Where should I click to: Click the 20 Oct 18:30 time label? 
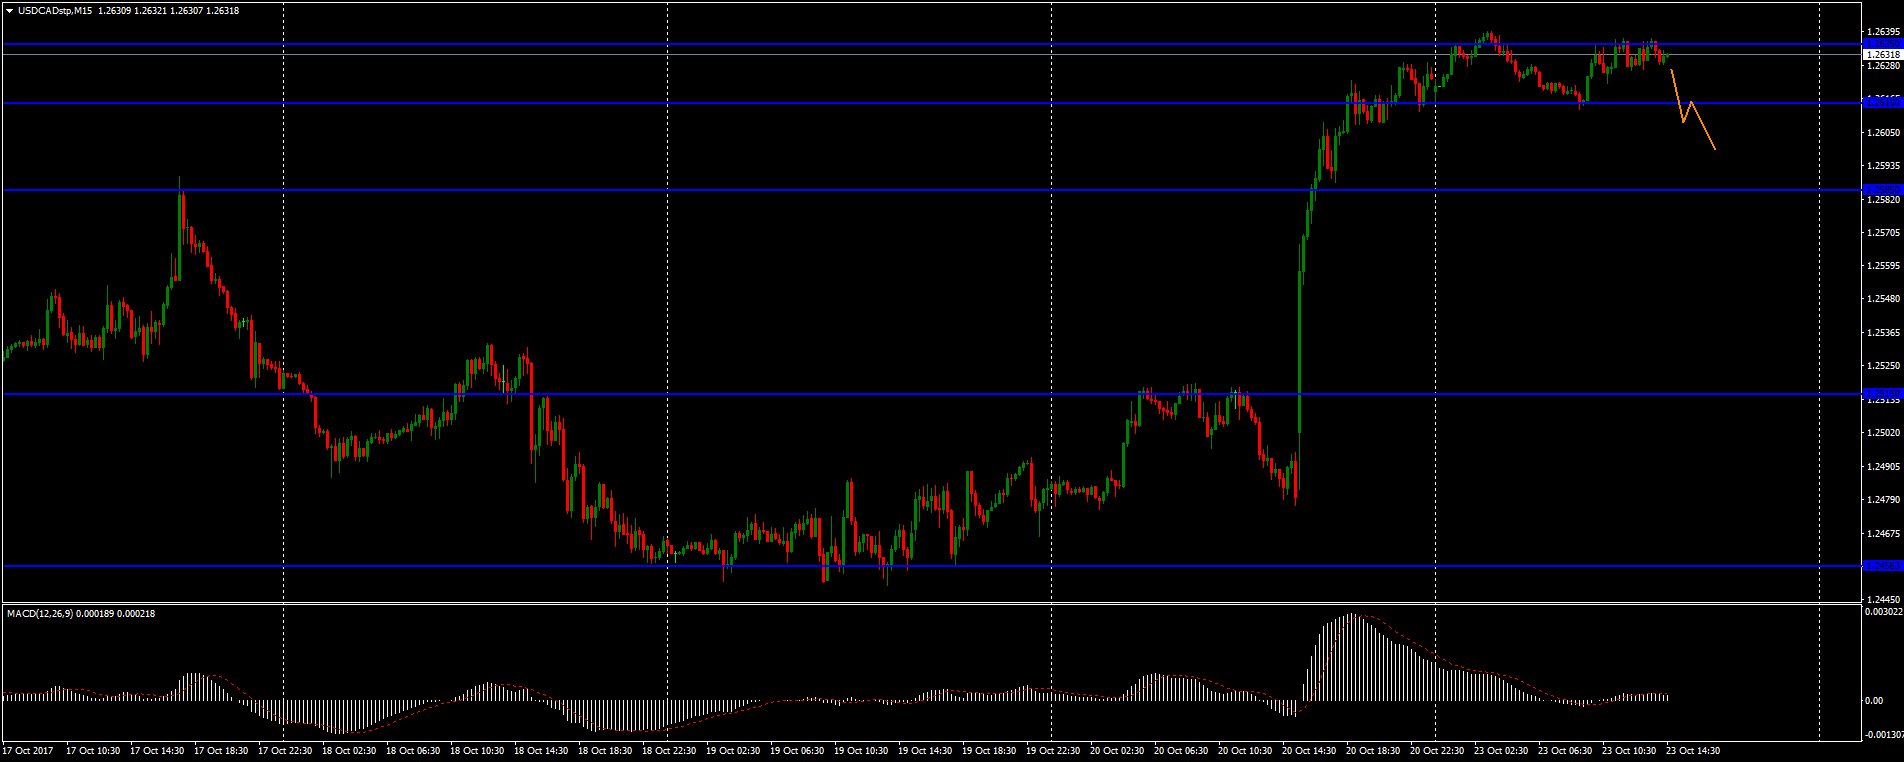(1373, 750)
